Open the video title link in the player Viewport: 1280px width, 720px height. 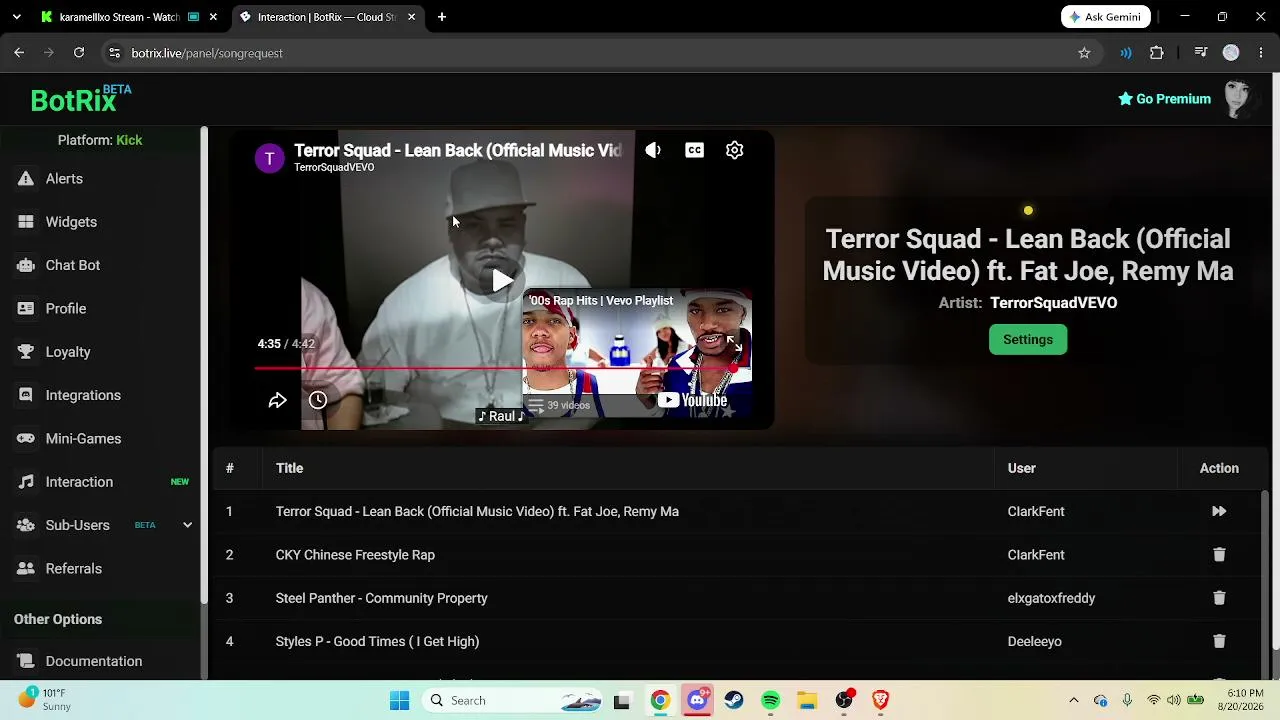point(458,150)
